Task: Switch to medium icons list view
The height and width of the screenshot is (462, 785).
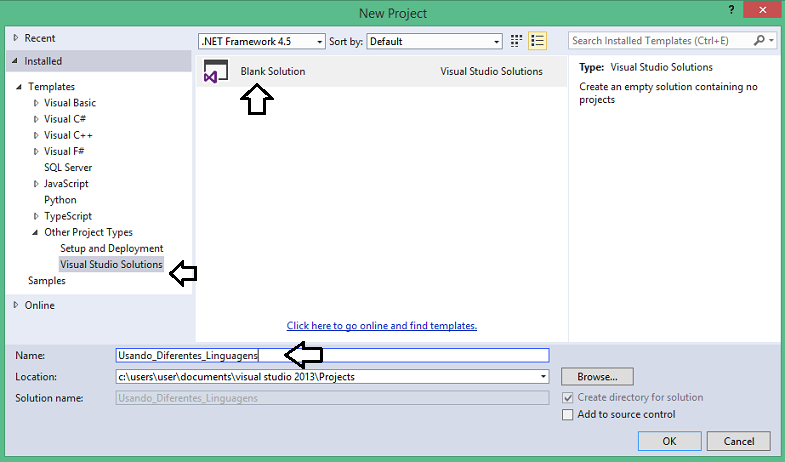Action: [538, 41]
